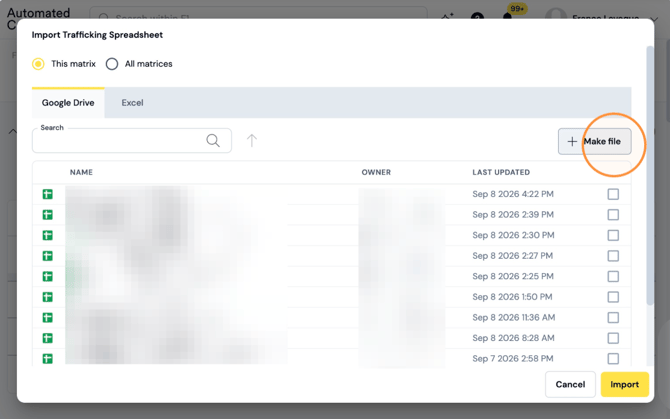Click sheet icon for Sep 7 2:58 PM row

[47, 359]
